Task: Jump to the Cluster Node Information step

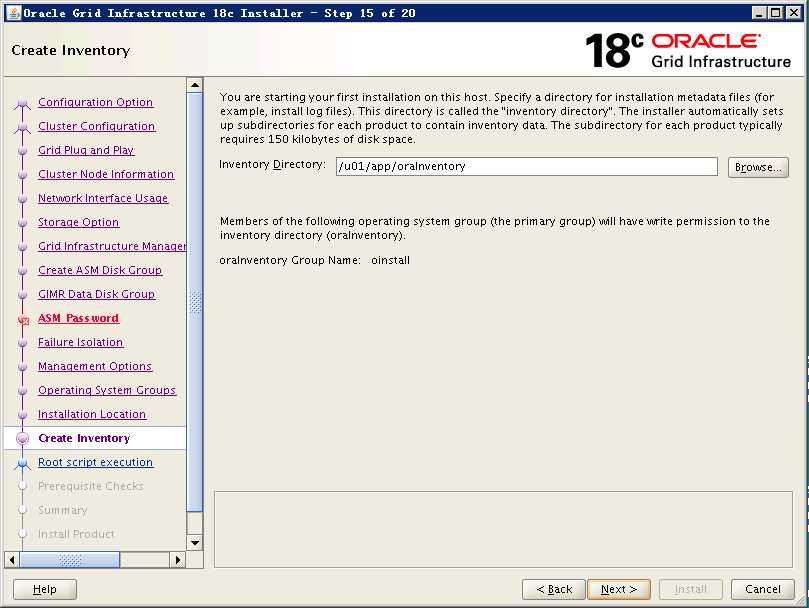Action: [x=106, y=174]
